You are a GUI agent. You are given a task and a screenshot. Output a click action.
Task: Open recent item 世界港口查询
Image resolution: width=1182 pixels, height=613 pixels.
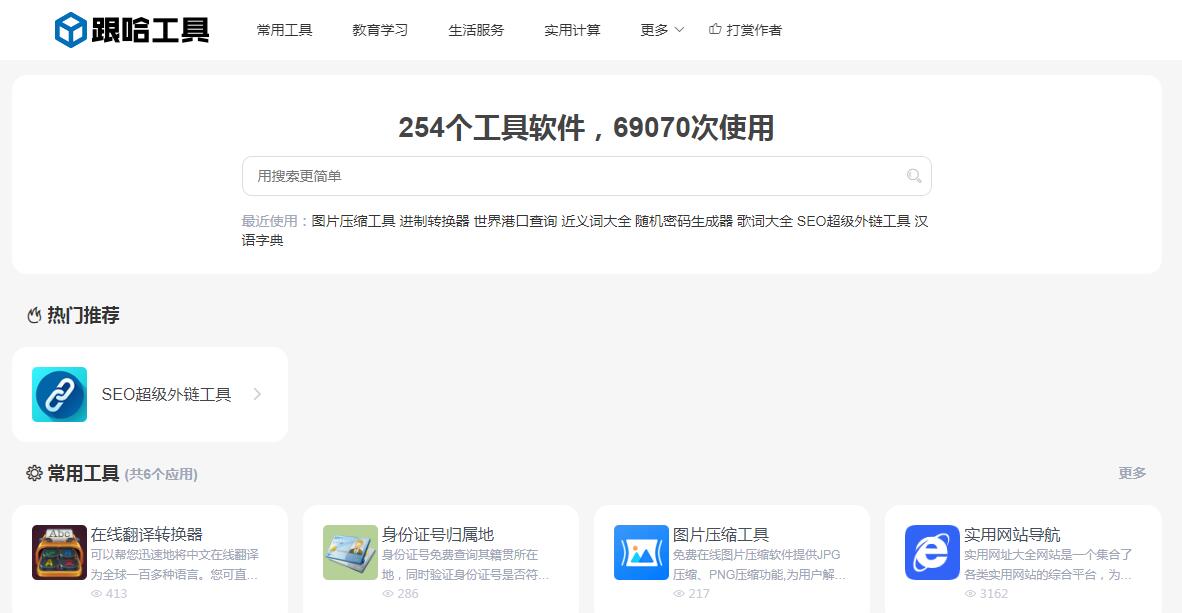click(515, 221)
